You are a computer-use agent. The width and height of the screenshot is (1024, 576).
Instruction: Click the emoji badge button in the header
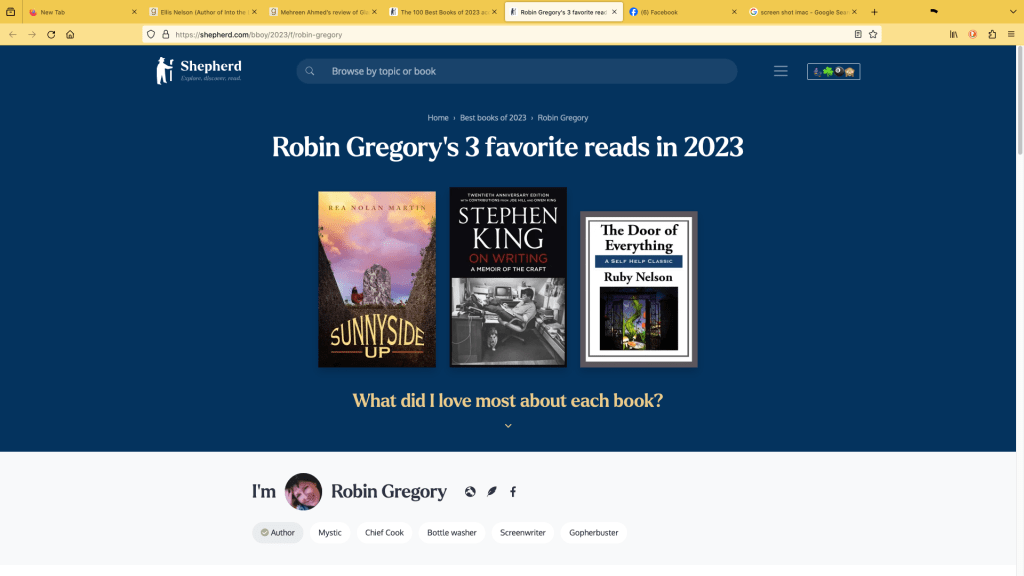(x=833, y=71)
